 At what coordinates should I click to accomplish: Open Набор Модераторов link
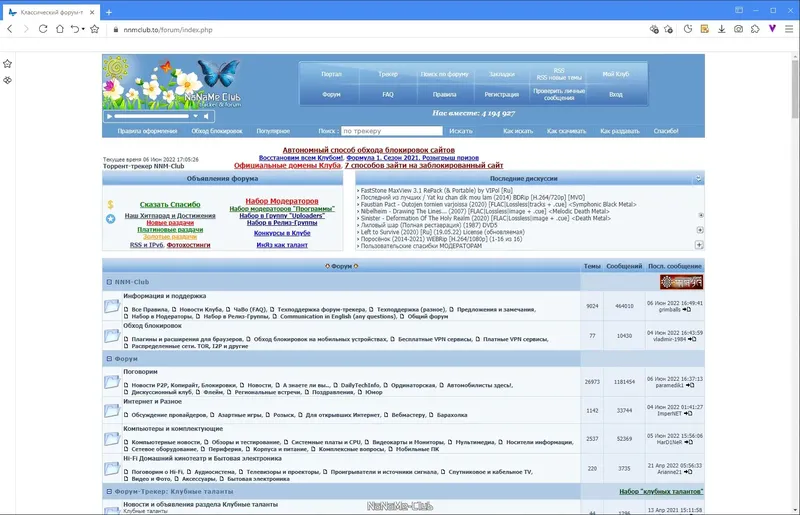tap(282, 201)
